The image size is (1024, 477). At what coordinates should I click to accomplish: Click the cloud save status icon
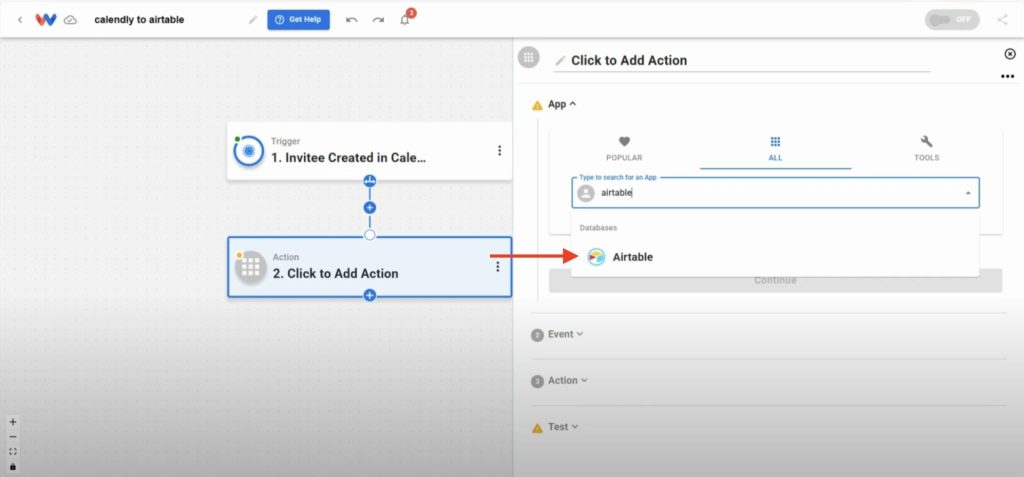click(x=71, y=20)
